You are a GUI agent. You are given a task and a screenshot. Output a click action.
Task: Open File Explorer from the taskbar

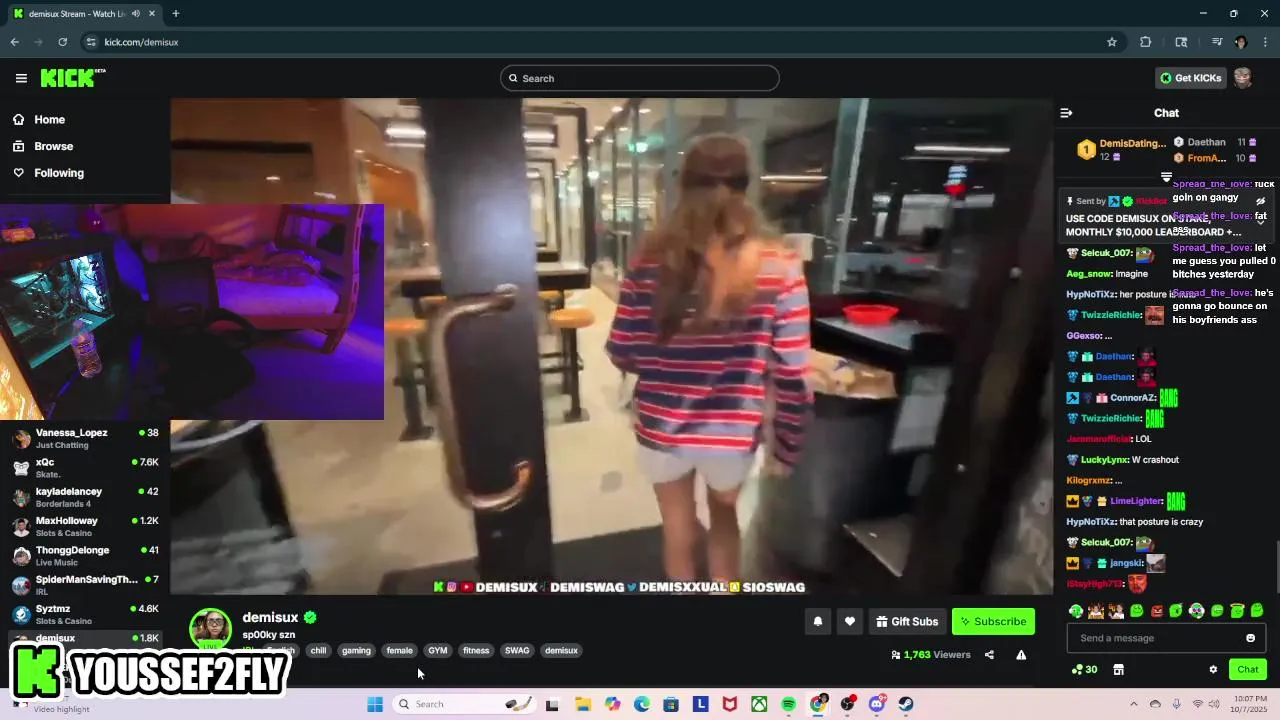pos(583,704)
